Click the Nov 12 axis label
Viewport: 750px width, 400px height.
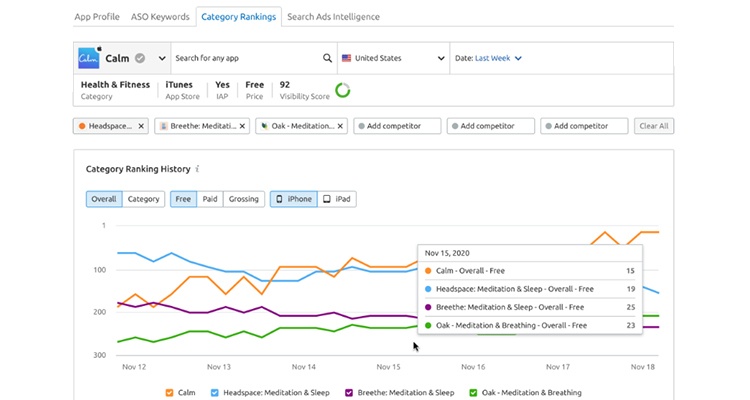click(134, 367)
